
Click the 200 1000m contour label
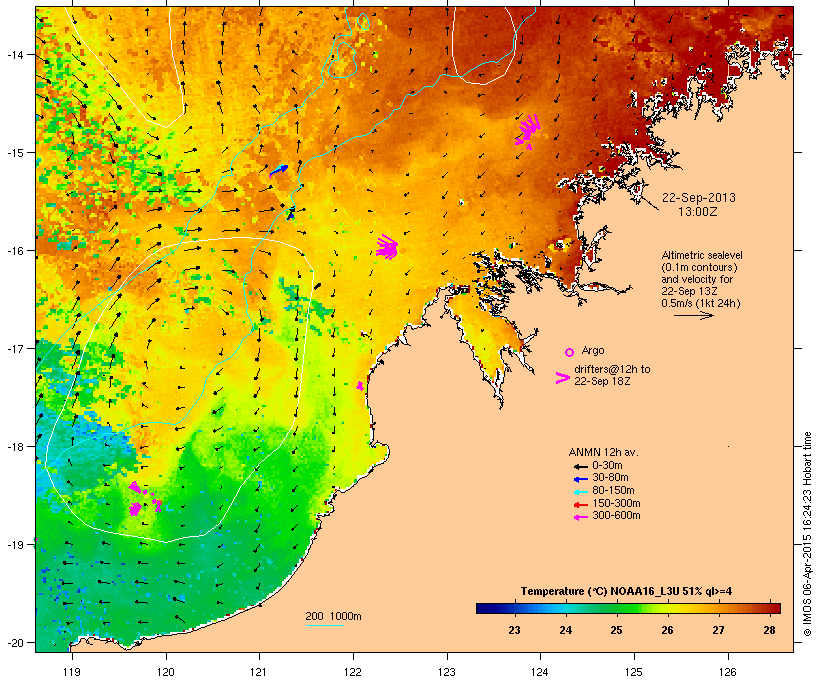point(333,616)
